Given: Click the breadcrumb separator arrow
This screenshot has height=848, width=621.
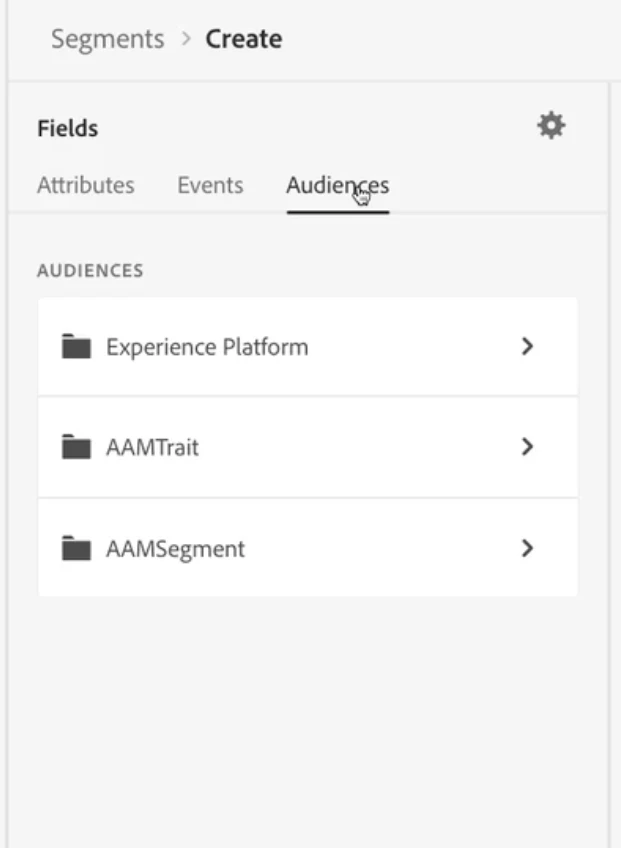Looking at the screenshot, I should click(185, 39).
